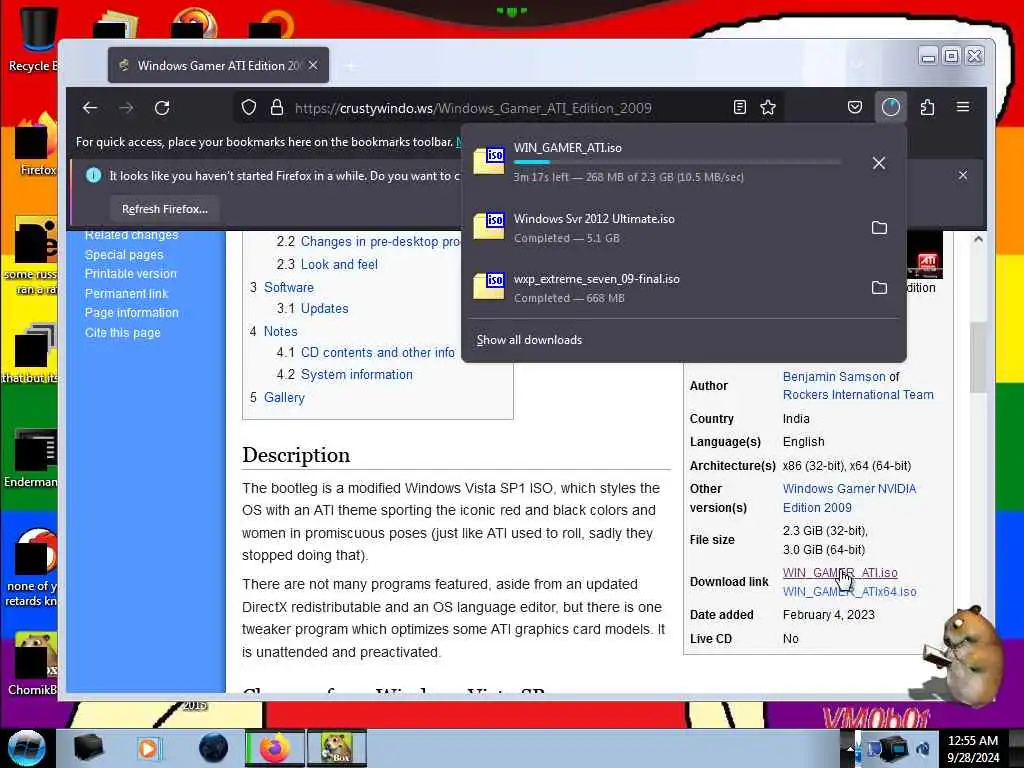Click WIN_GAMER_ATIx64.iso download link

tap(849, 592)
